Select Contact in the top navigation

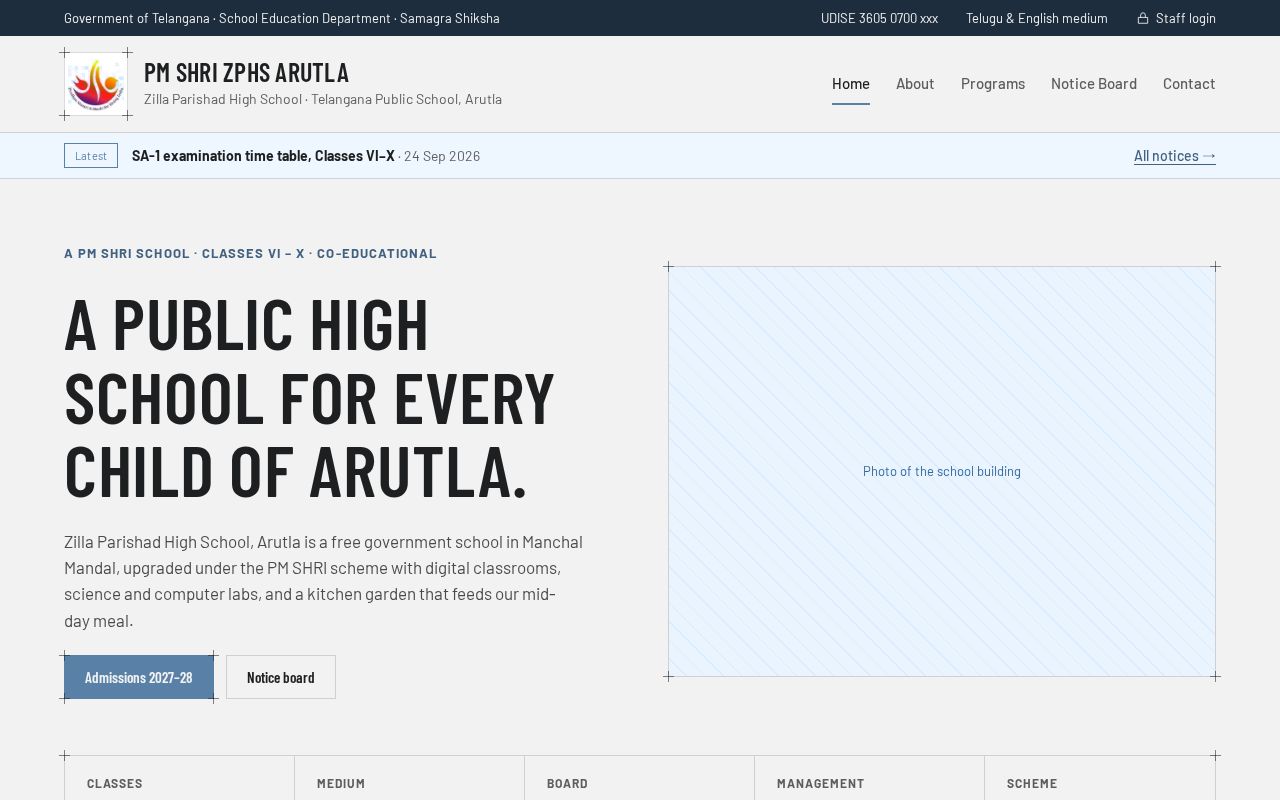[1189, 84]
